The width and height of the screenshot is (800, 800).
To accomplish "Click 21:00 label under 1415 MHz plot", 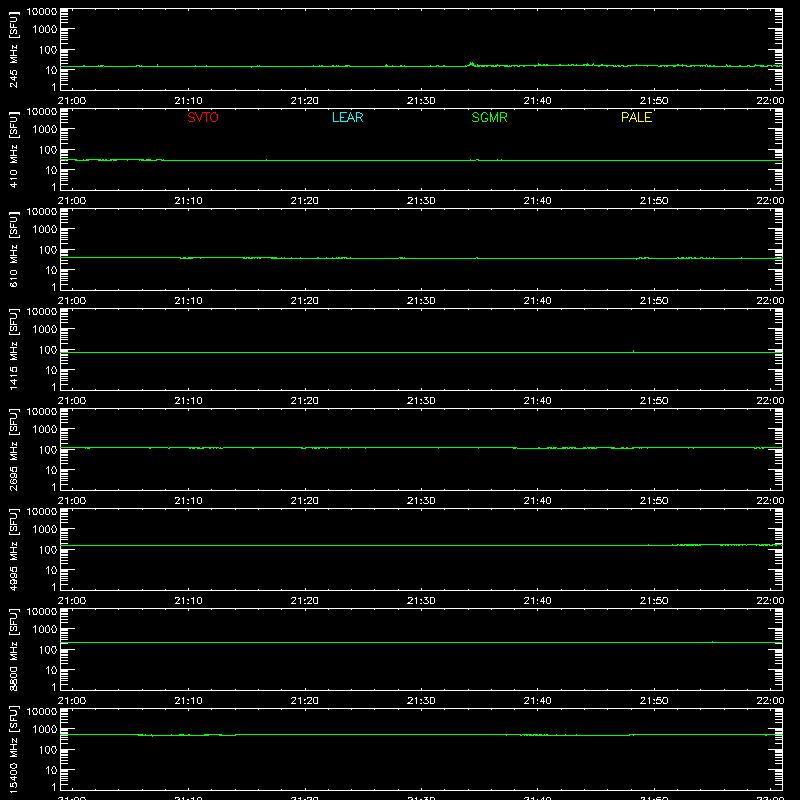I will [x=72, y=401].
